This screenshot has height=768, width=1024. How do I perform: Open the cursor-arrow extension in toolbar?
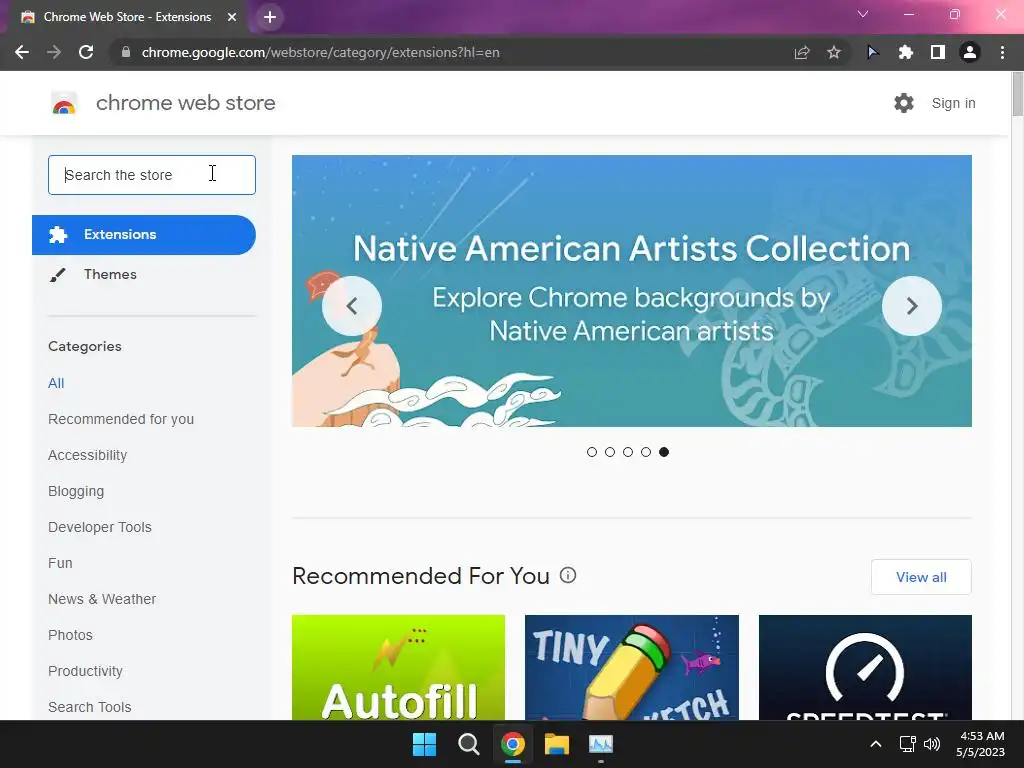(x=872, y=52)
